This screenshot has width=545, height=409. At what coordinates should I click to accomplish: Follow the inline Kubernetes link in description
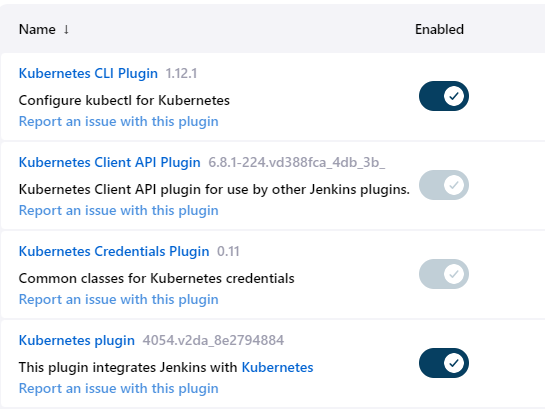tap(277, 367)
